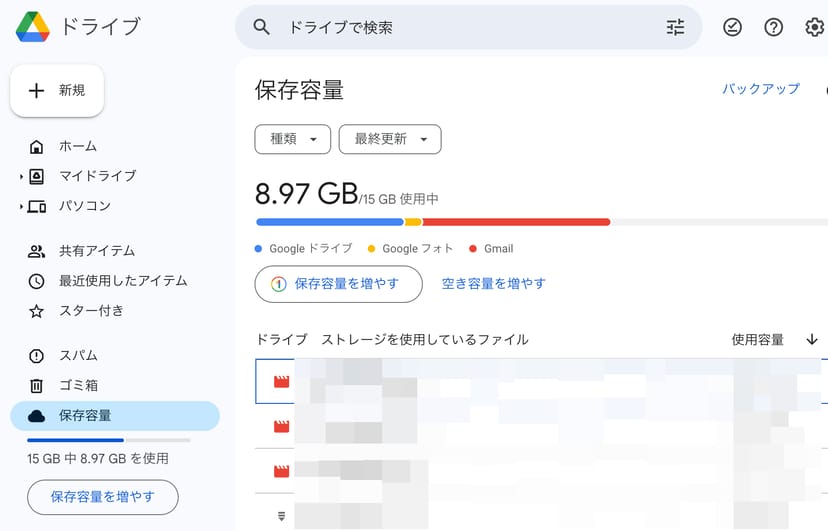The image size is (828, 531).
Task: Click the 新規 button
Action: (57, 91)
